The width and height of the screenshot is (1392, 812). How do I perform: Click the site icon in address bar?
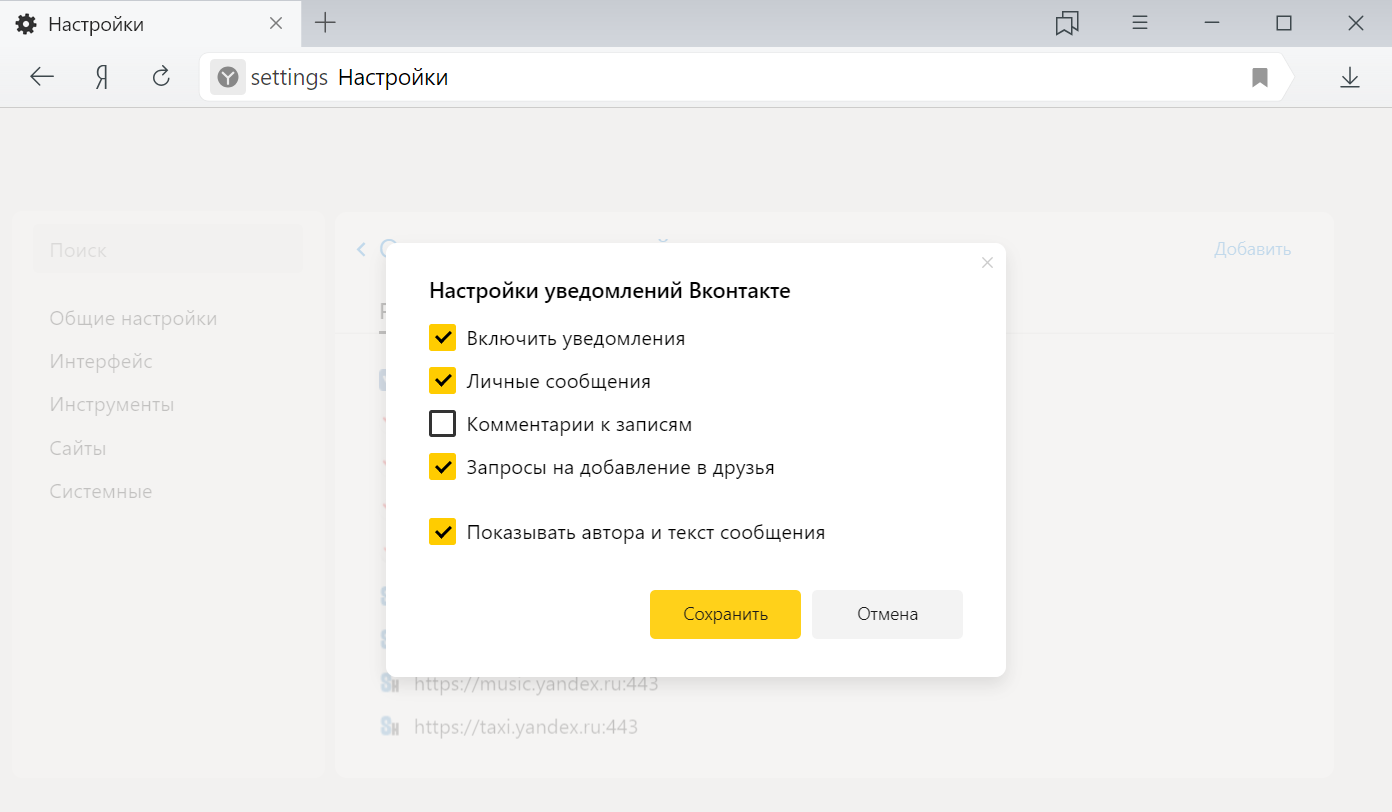(228, 77)
